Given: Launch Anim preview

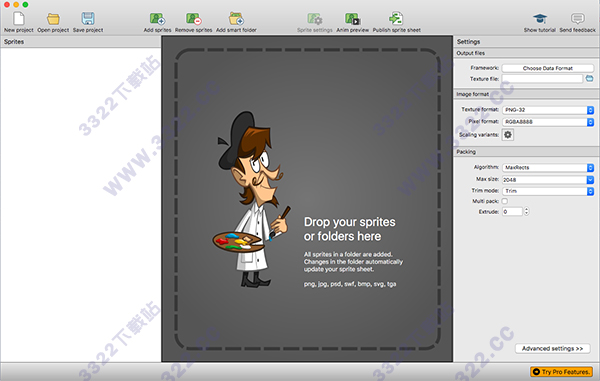Looking at the screenshot, I should 352,22.
